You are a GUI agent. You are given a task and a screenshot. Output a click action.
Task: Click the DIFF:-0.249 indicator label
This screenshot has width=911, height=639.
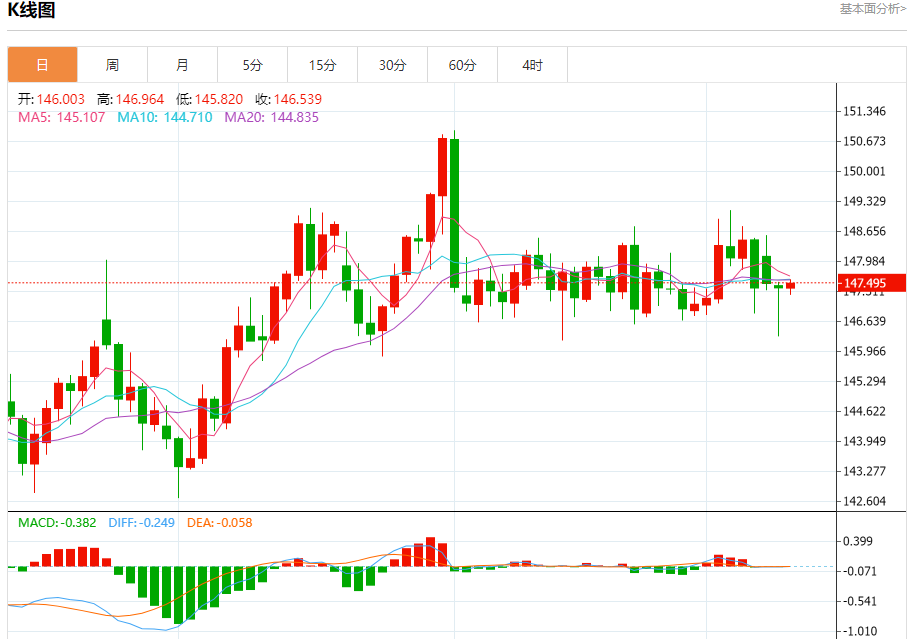(x=141, y=523)
